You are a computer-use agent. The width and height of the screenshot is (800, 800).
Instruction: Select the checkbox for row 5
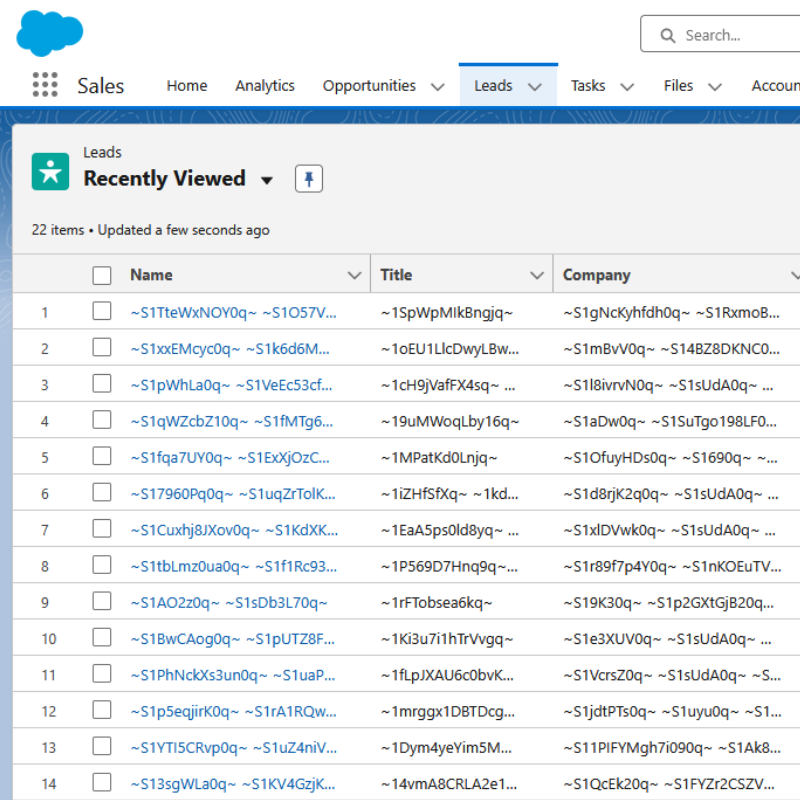coord(102,456)
